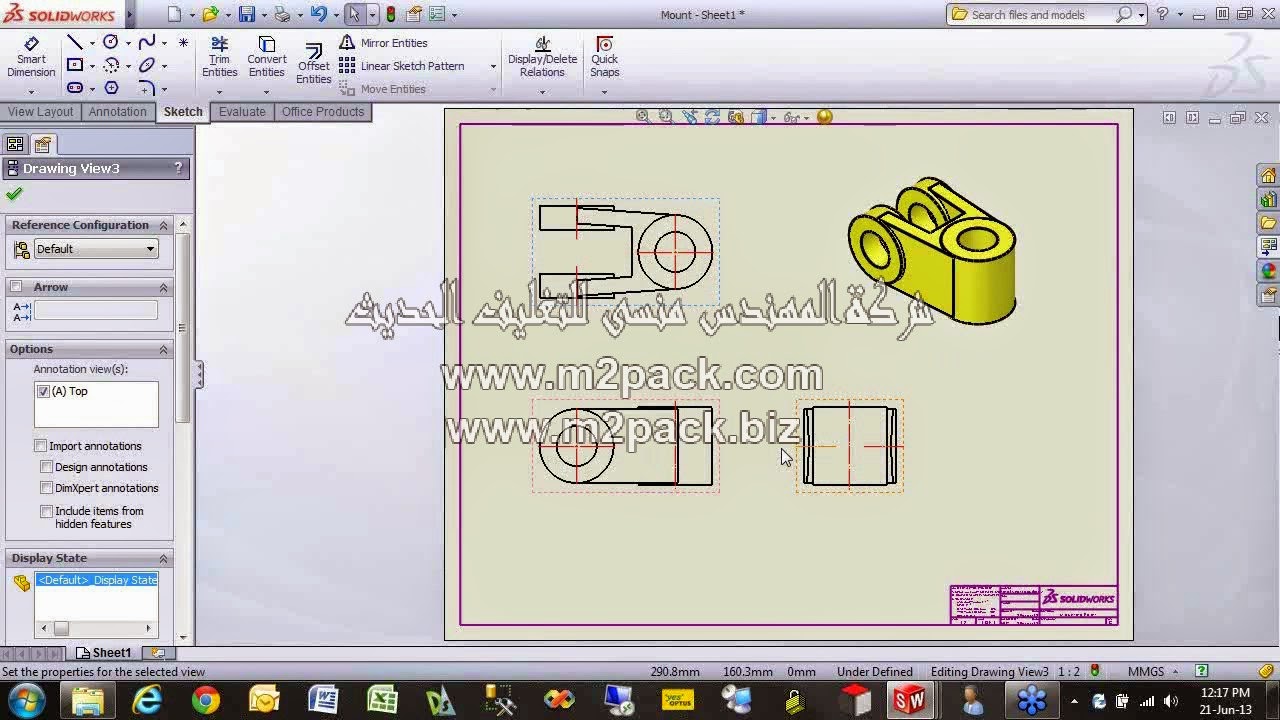
Task: Toggle the Arrow checkbox
Action: 16,287
